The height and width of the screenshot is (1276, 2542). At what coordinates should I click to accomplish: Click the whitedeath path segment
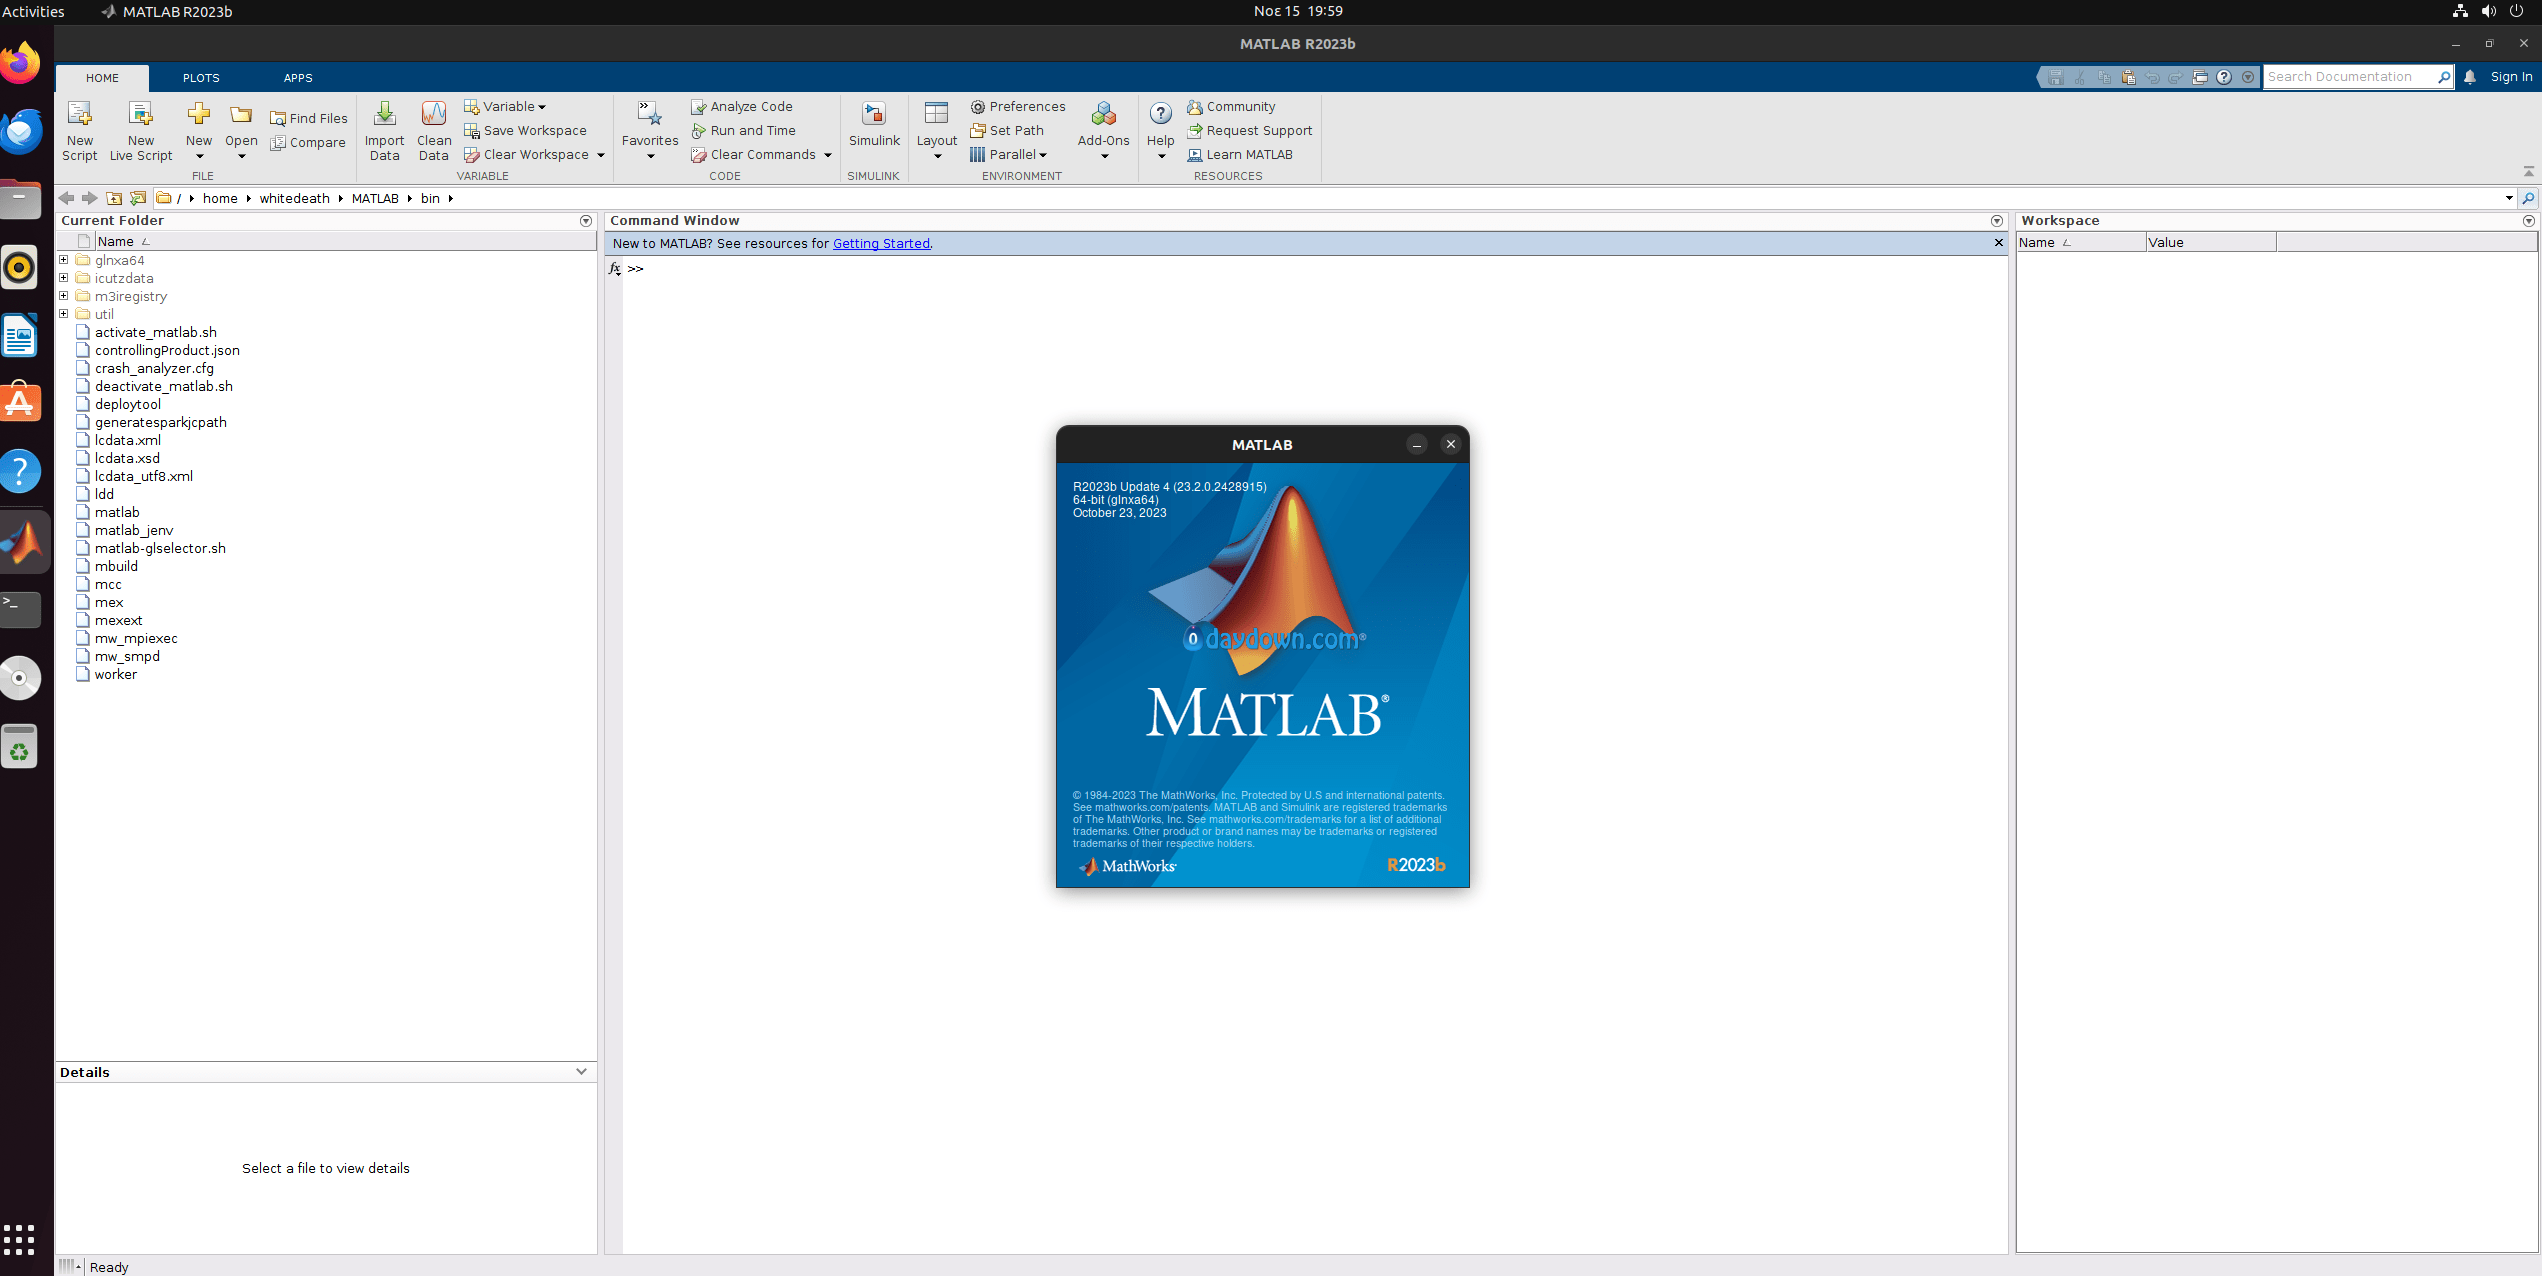(x=294, y=198)
